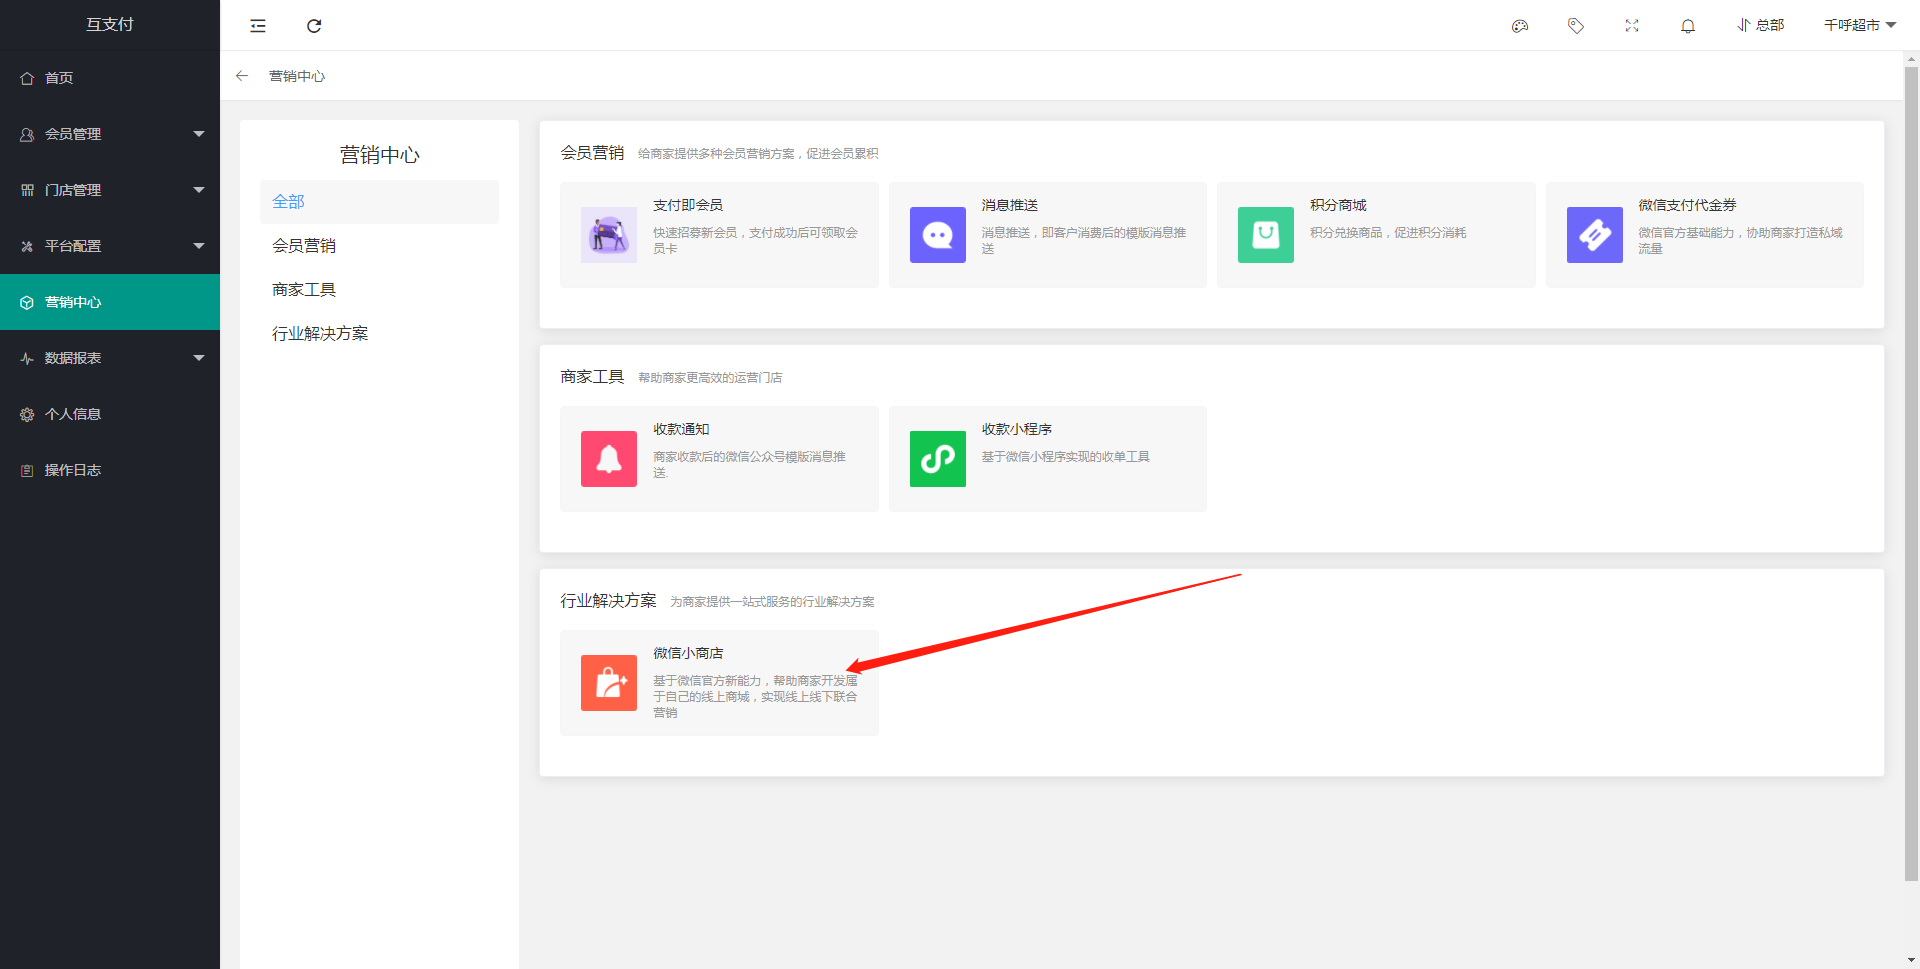
Task: Expand the 会员管理 sidebar arrow
Action: tap(199, 134)
